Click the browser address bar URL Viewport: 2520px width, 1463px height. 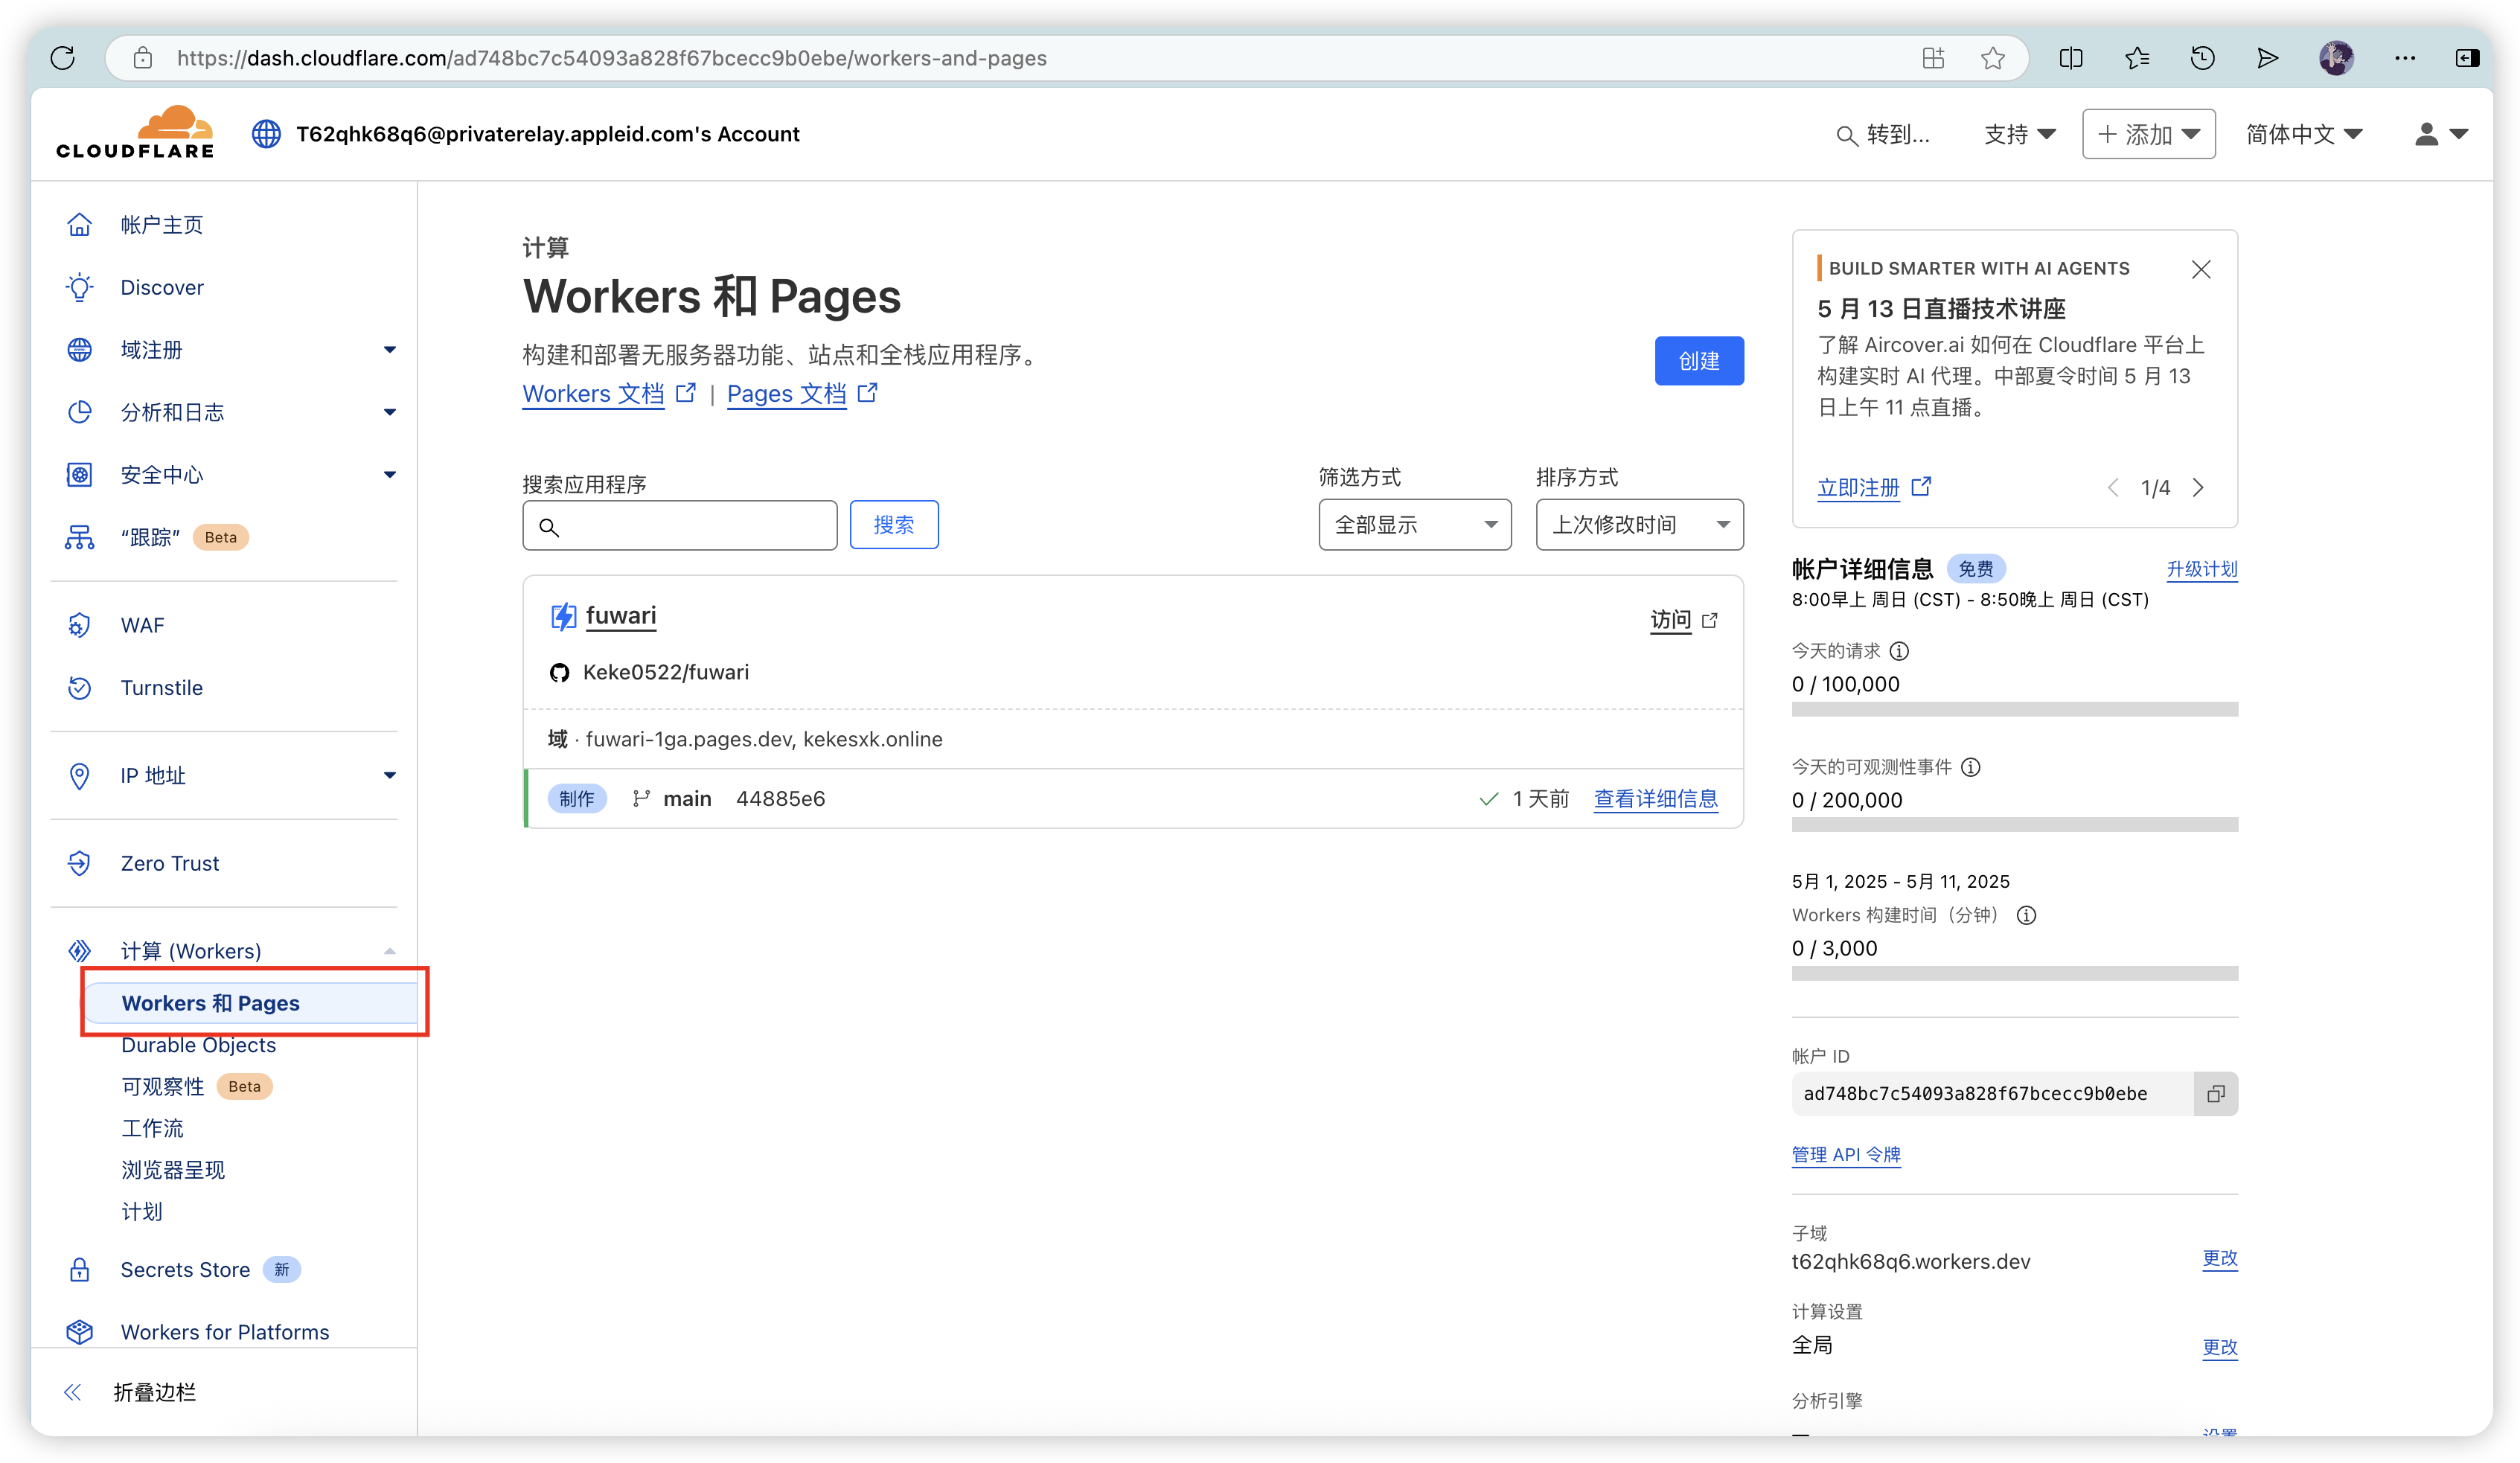click(611, 58)
